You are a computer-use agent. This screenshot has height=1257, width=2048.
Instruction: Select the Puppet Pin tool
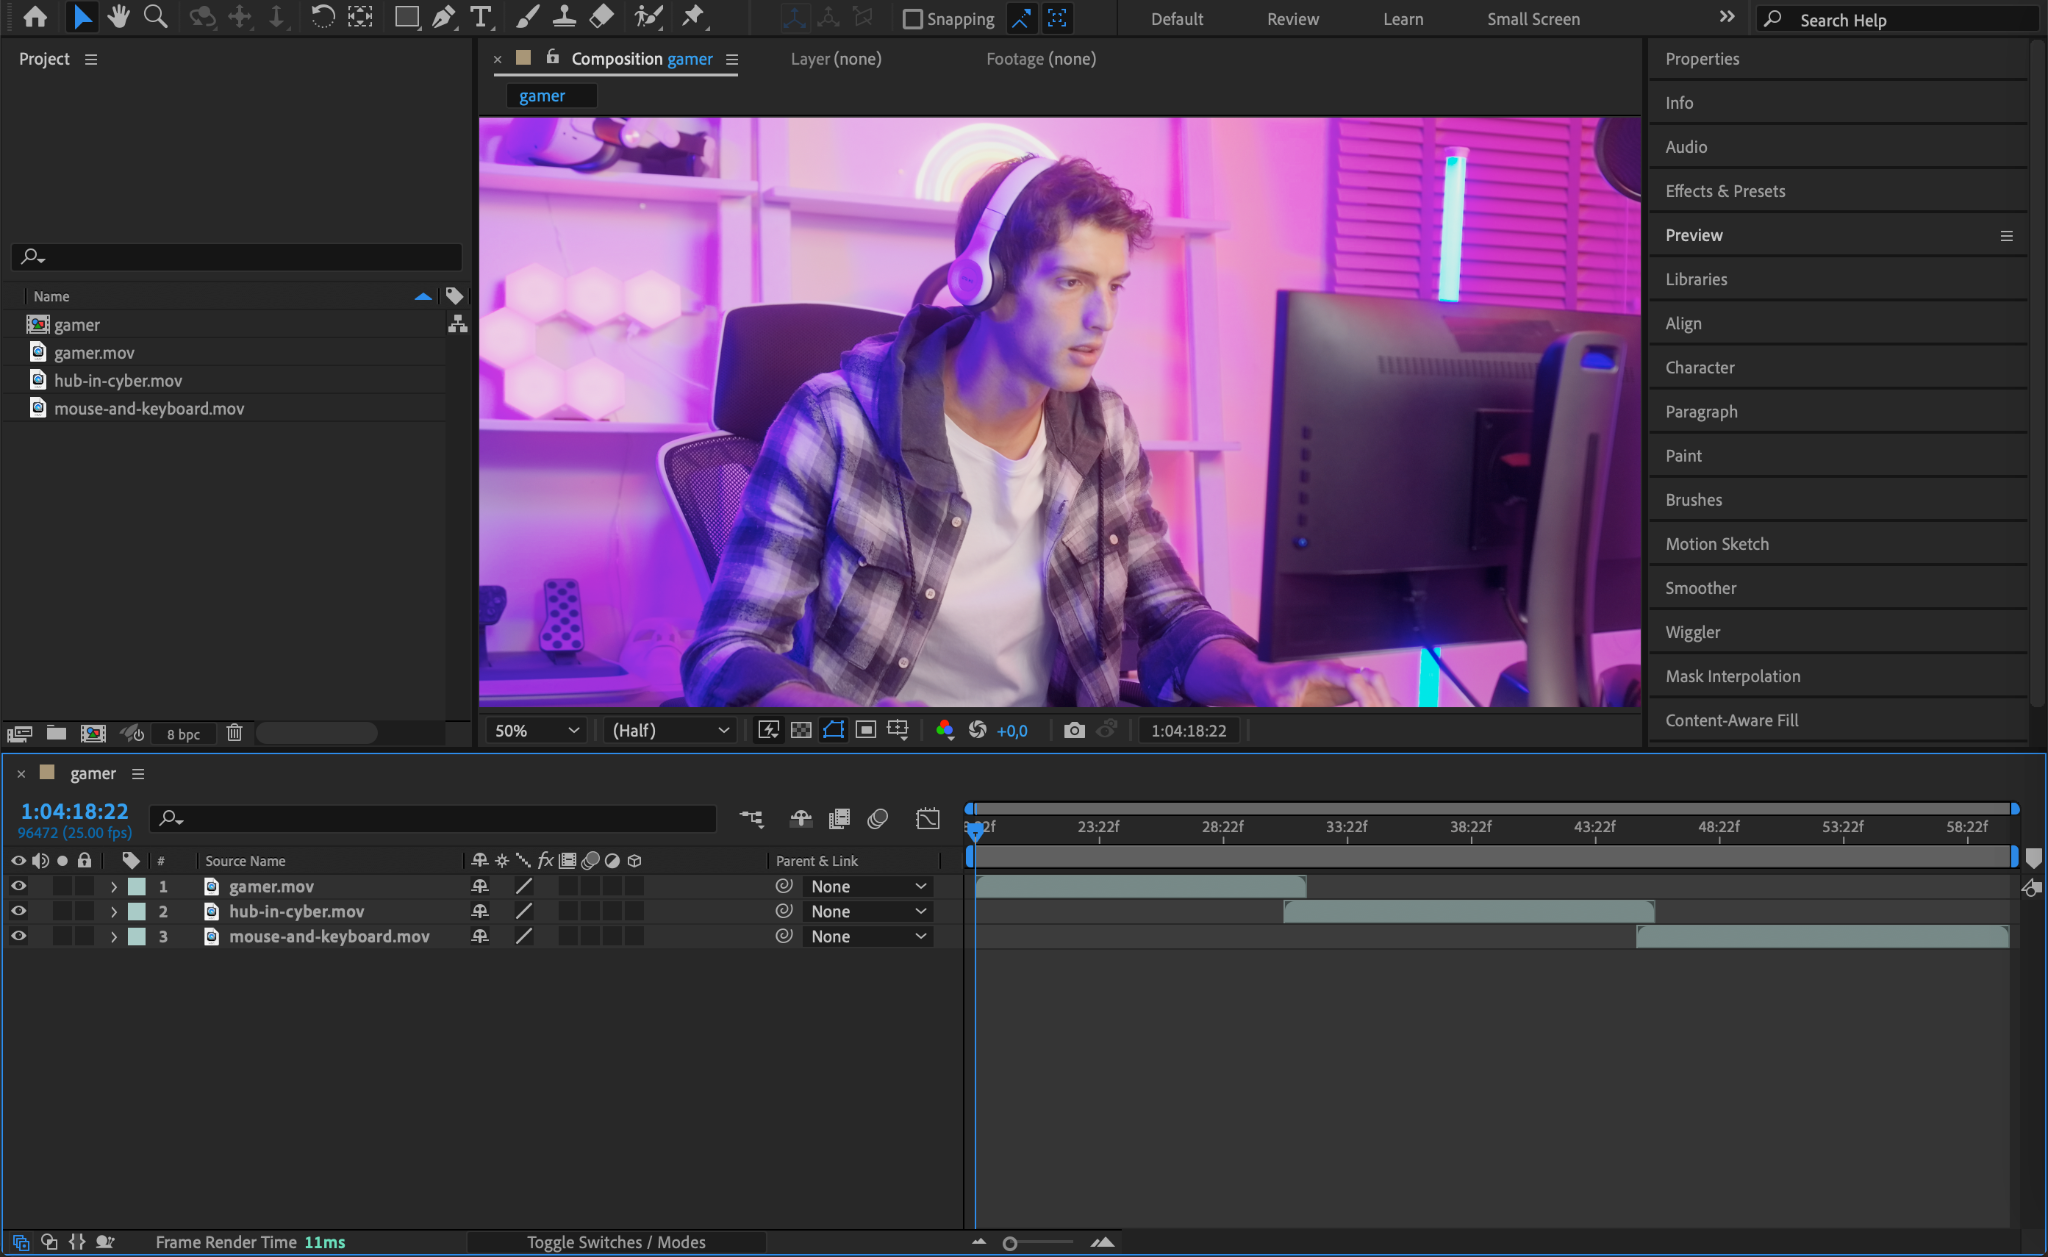[692, 17]
